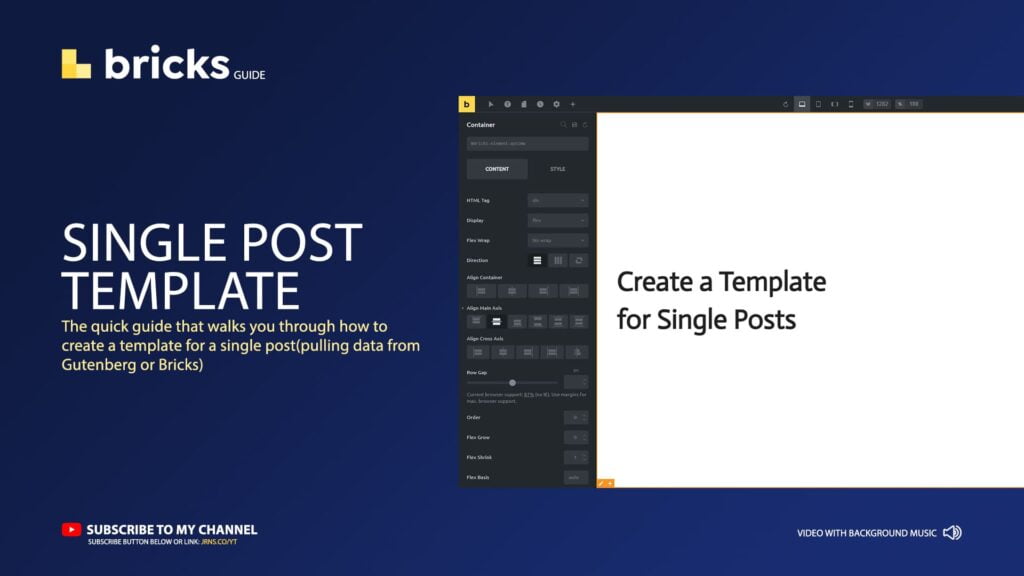Switch to the desktop breakpoint icon

tap(802, 104)
